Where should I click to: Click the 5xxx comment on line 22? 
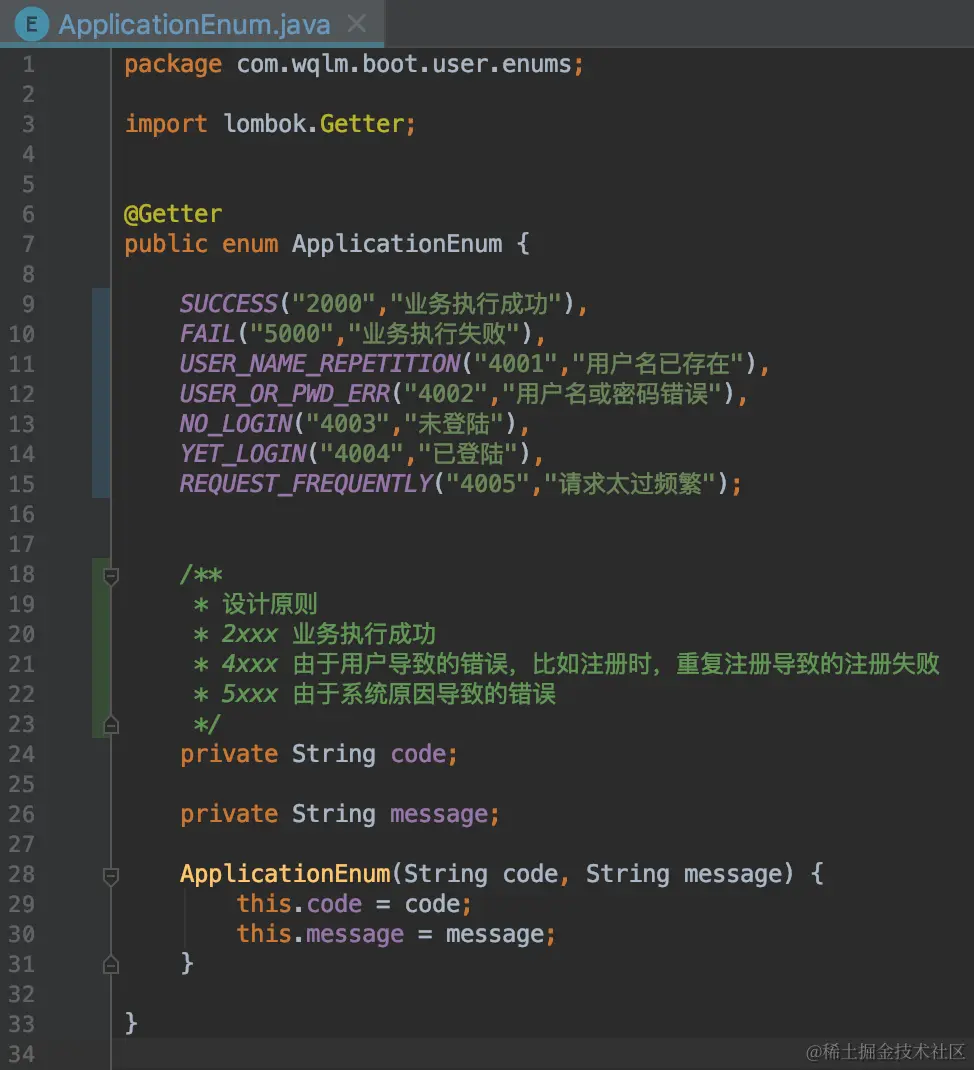[x=375, y=694]
